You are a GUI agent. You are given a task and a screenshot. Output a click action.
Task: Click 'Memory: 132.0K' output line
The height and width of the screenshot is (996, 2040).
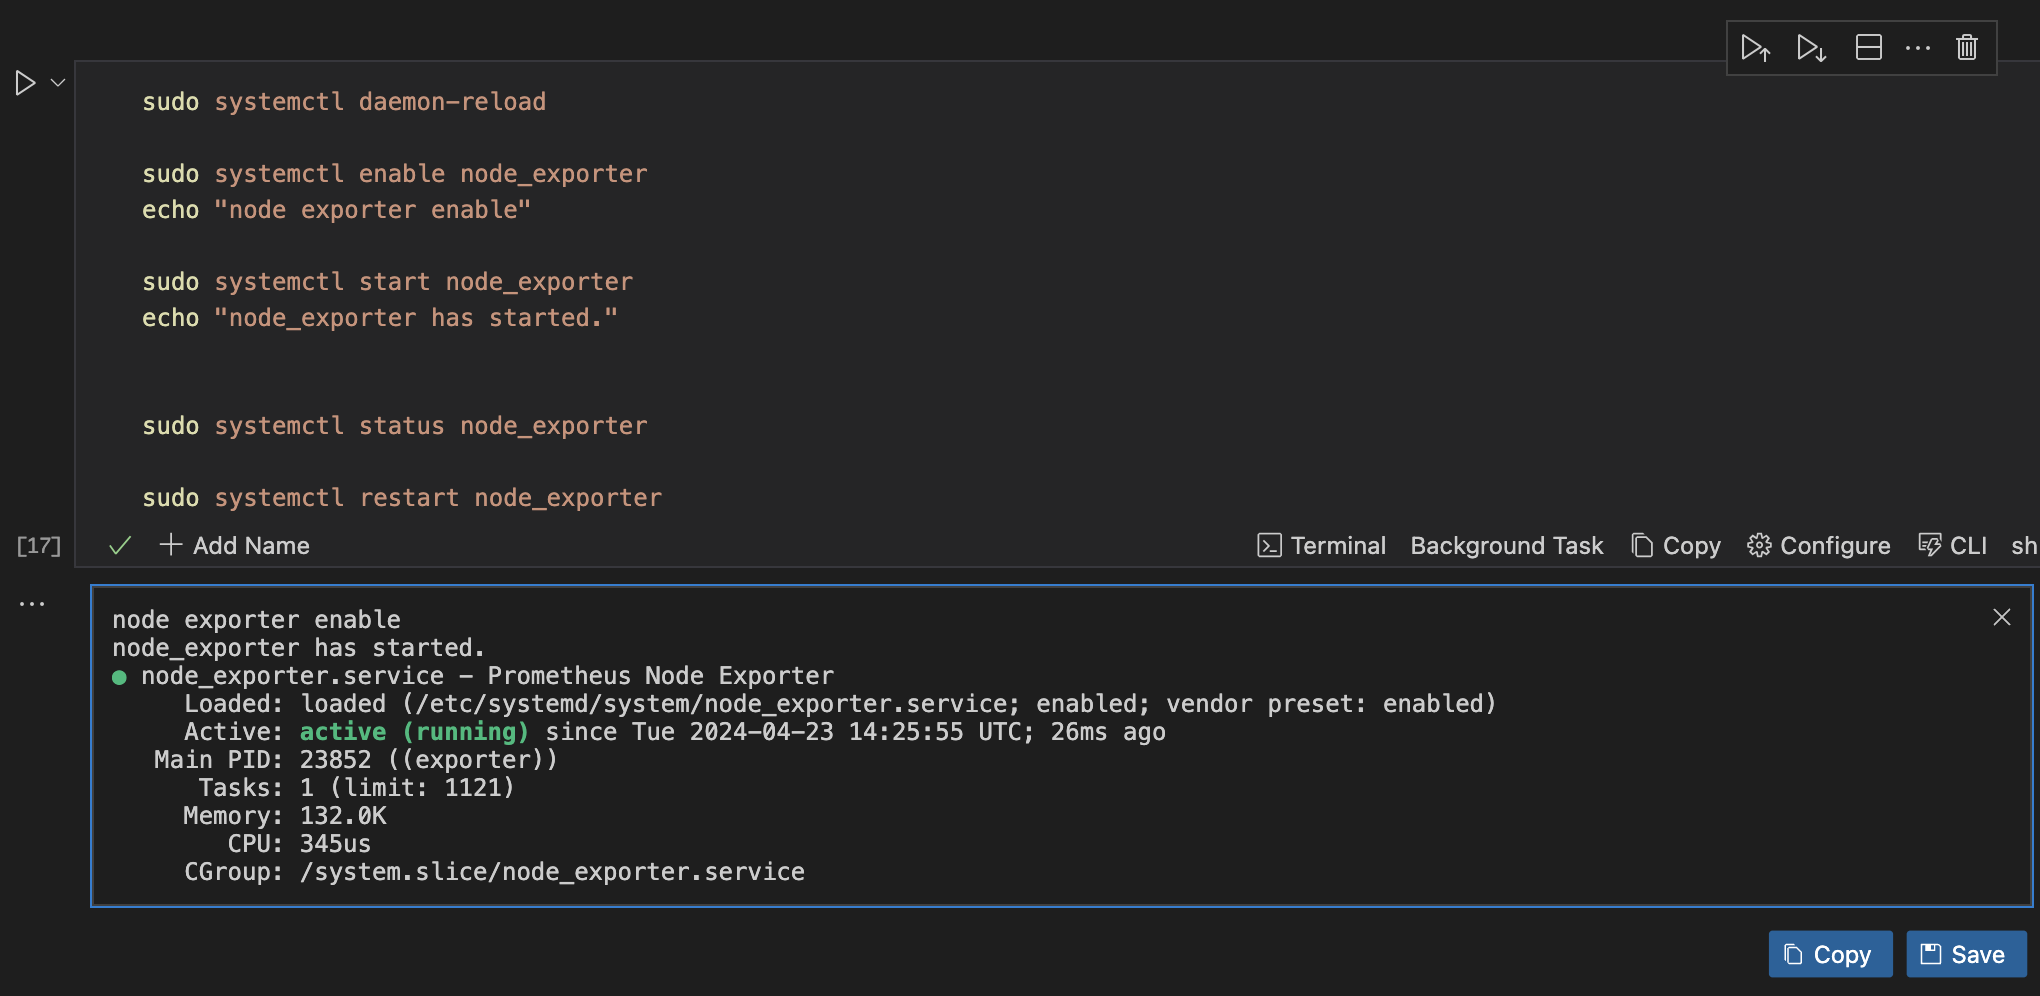point(285,816)
